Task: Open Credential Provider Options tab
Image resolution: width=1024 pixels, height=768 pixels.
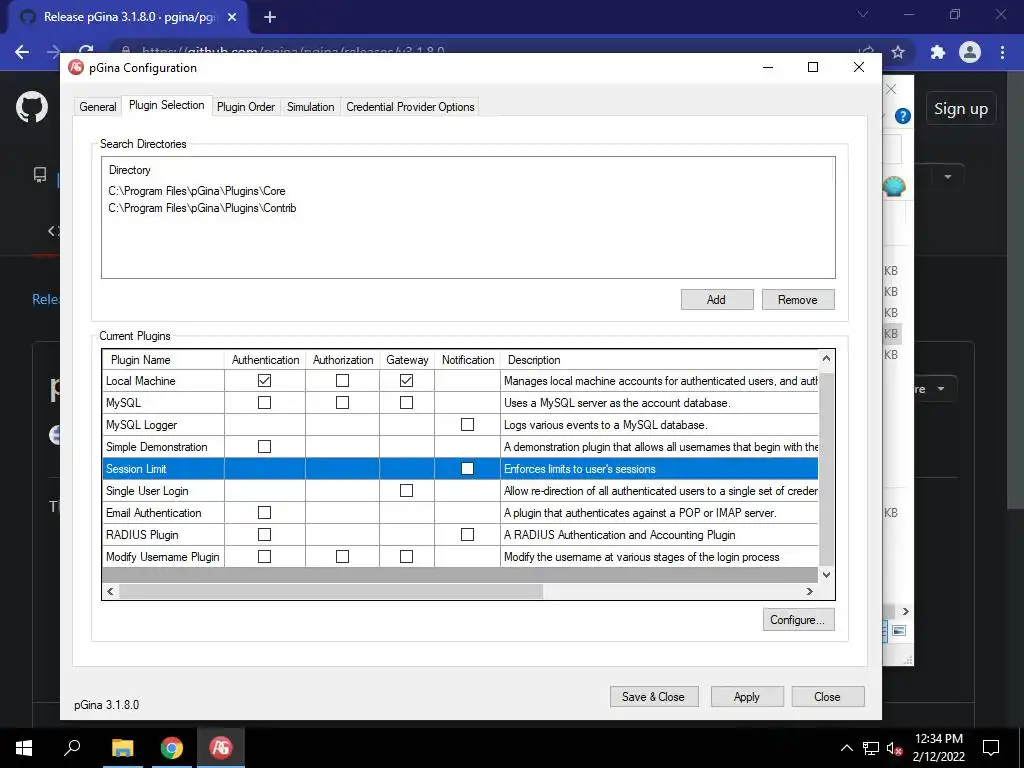Action: (x=410, y=107)
